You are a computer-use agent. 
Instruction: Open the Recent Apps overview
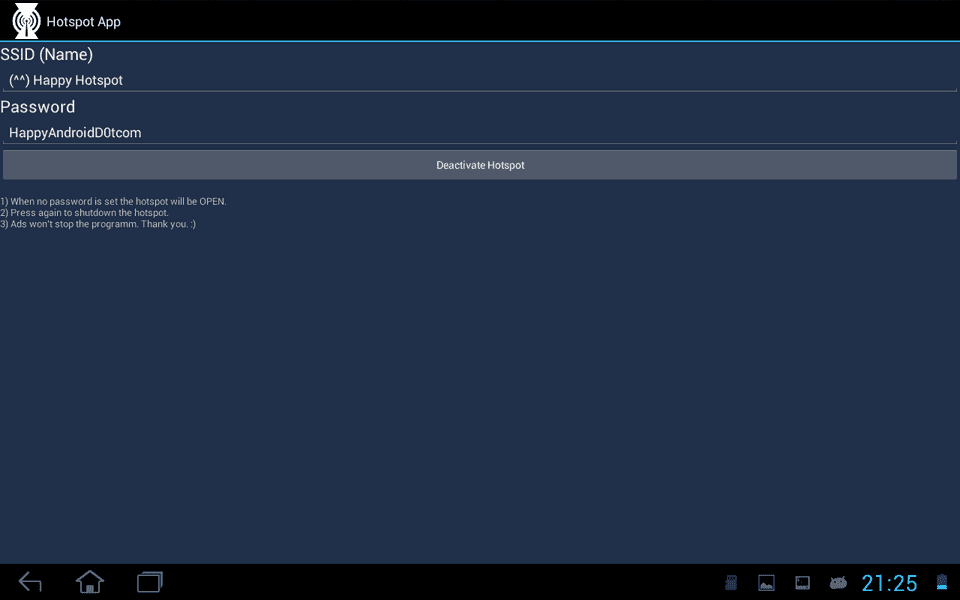150,582
